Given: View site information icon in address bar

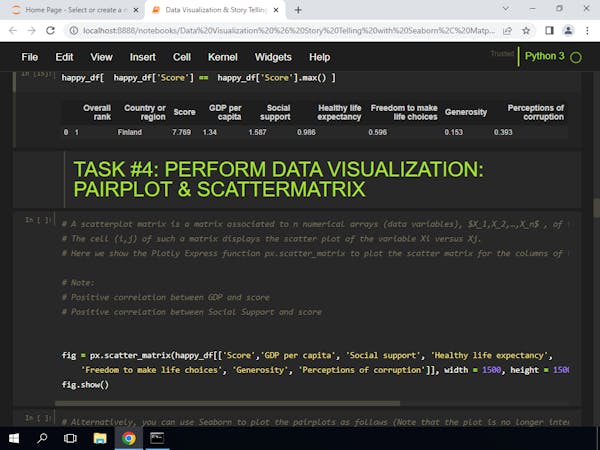Looking at the screenshot, I should tap(74, 31).
